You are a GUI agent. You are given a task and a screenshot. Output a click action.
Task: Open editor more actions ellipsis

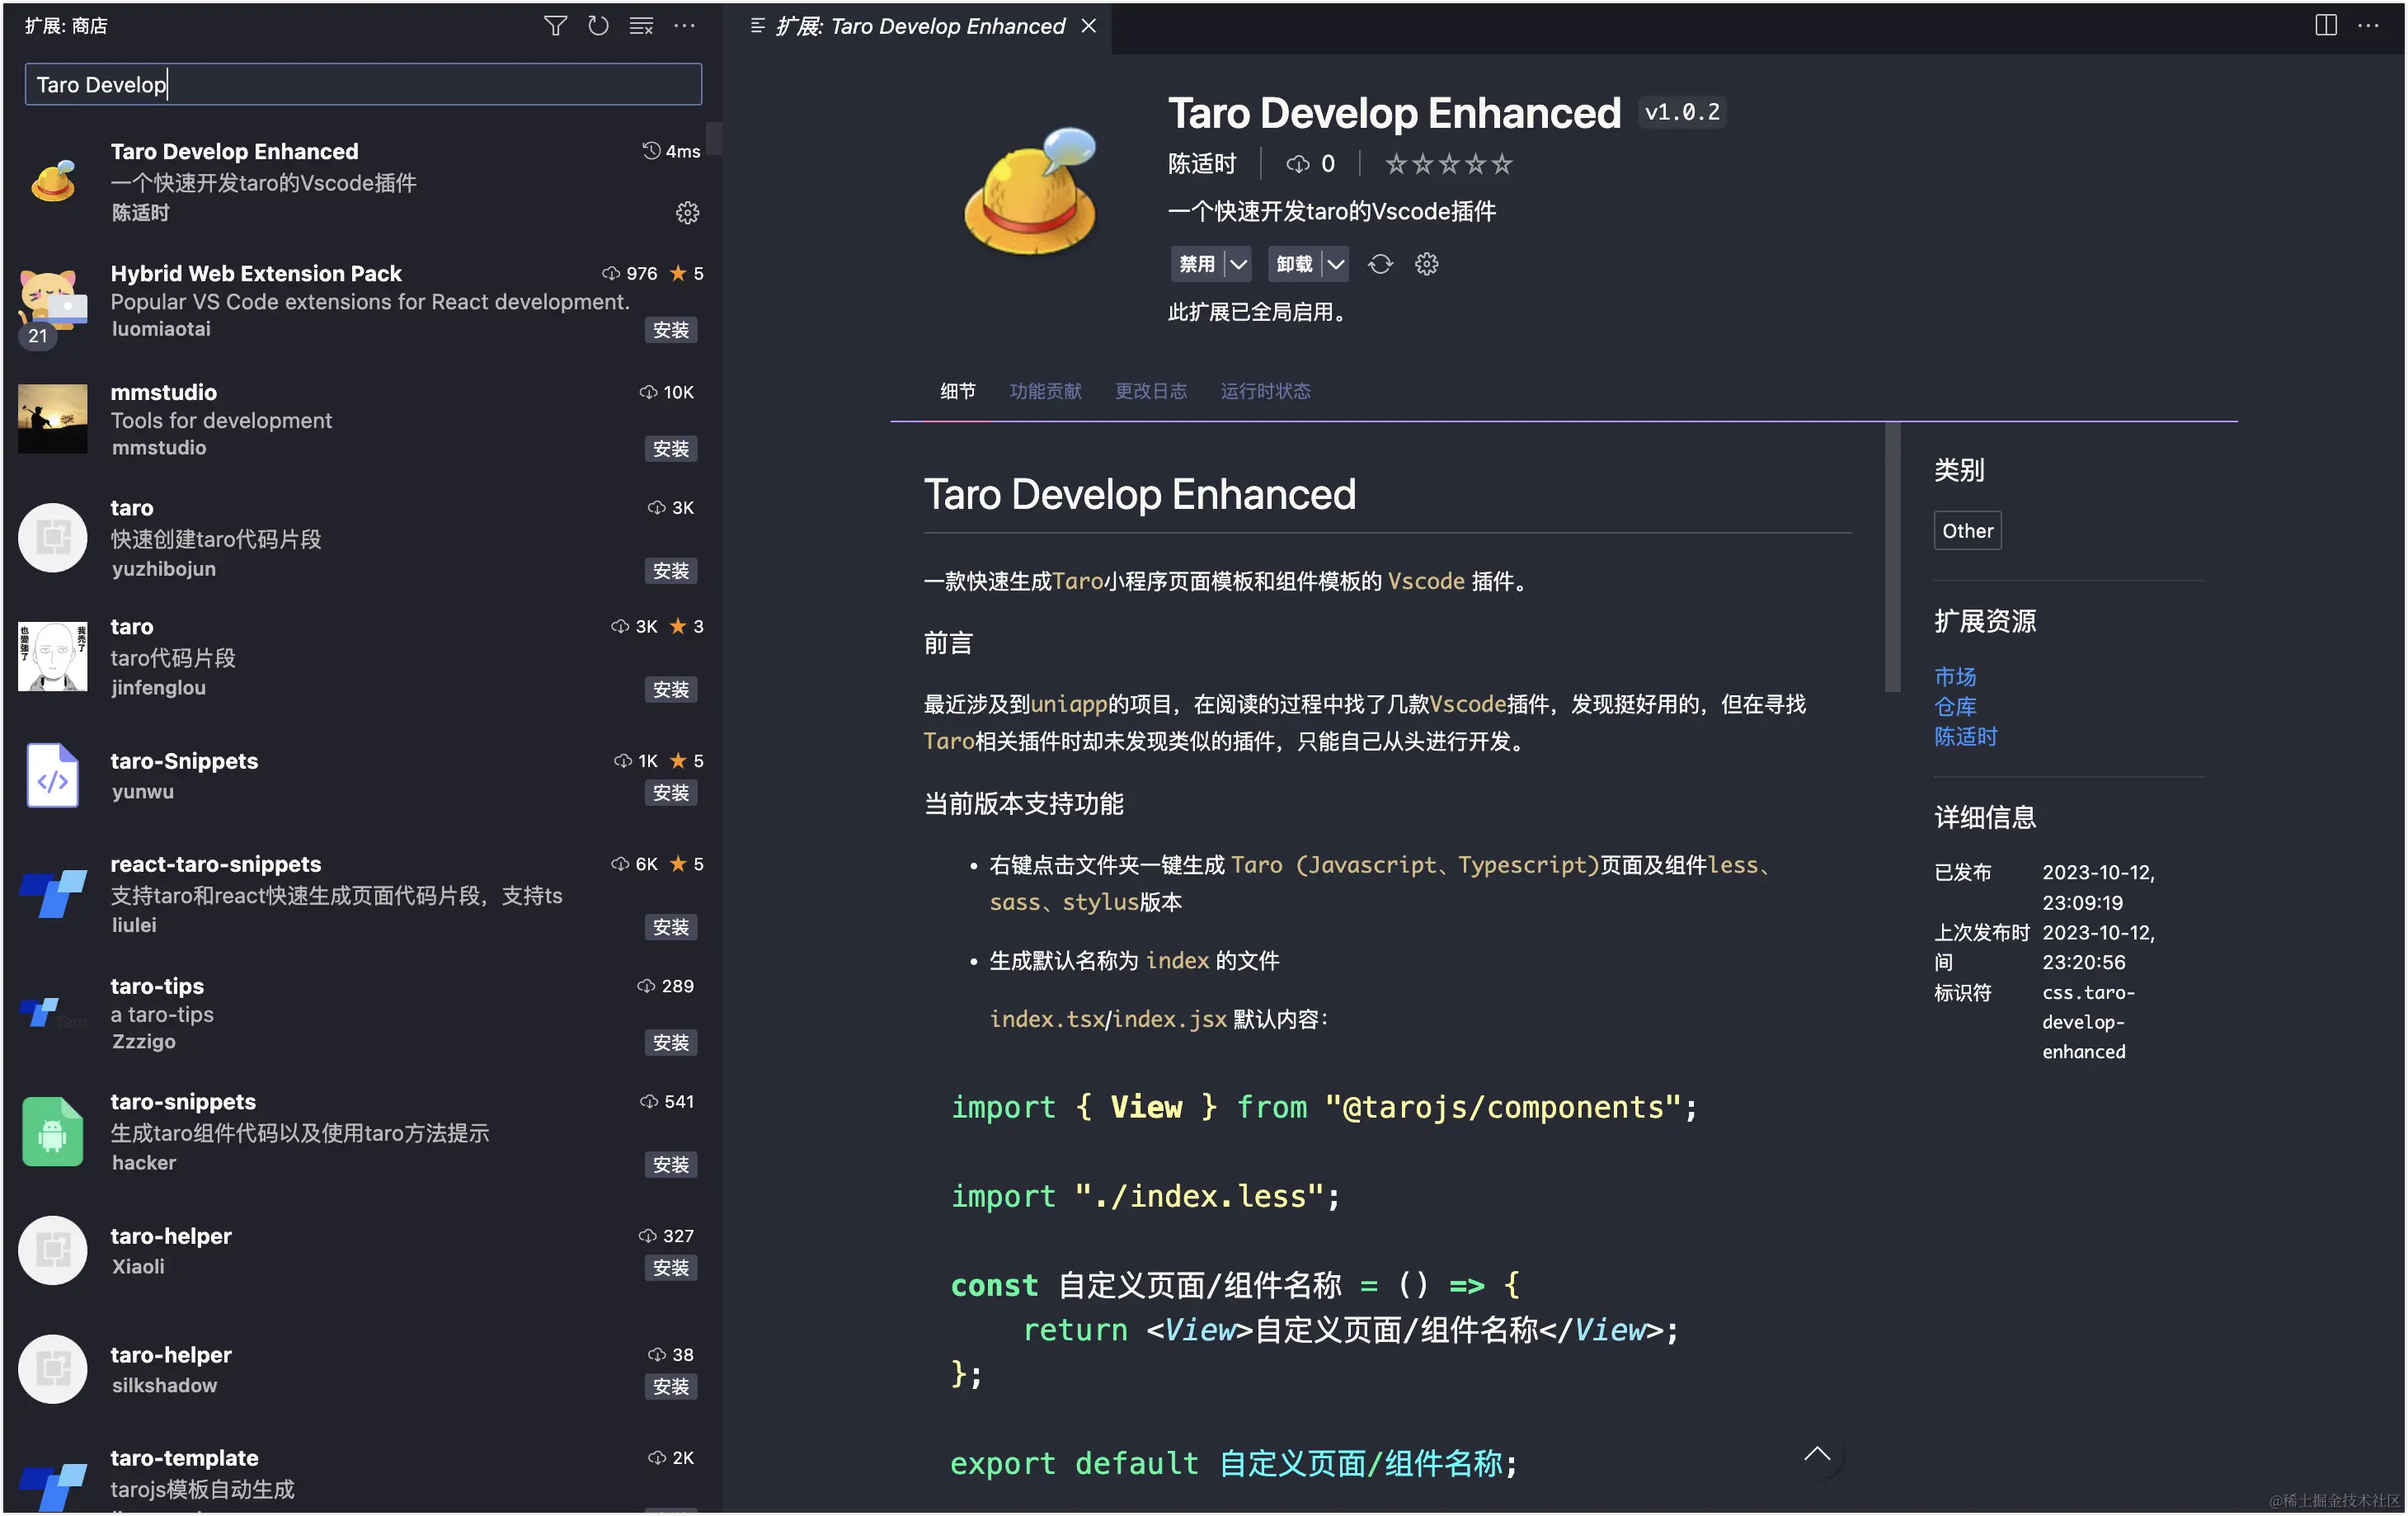(2369, 25)
